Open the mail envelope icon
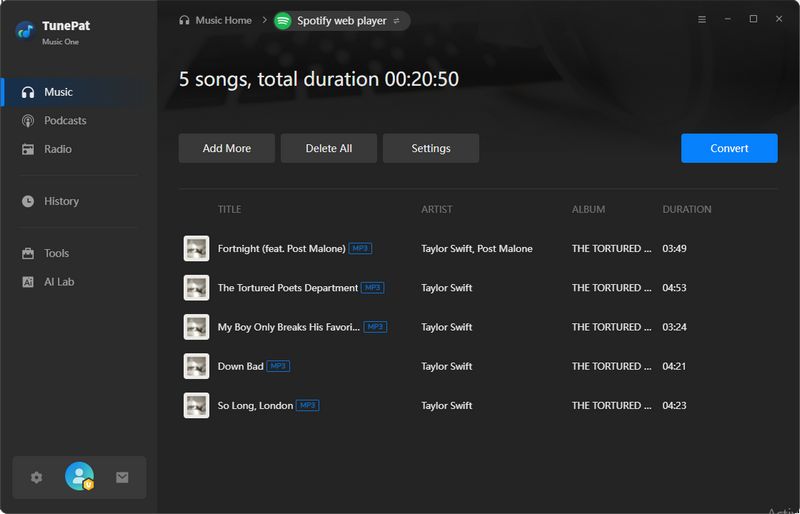This screenshot has height=514, width=800. 122,477
